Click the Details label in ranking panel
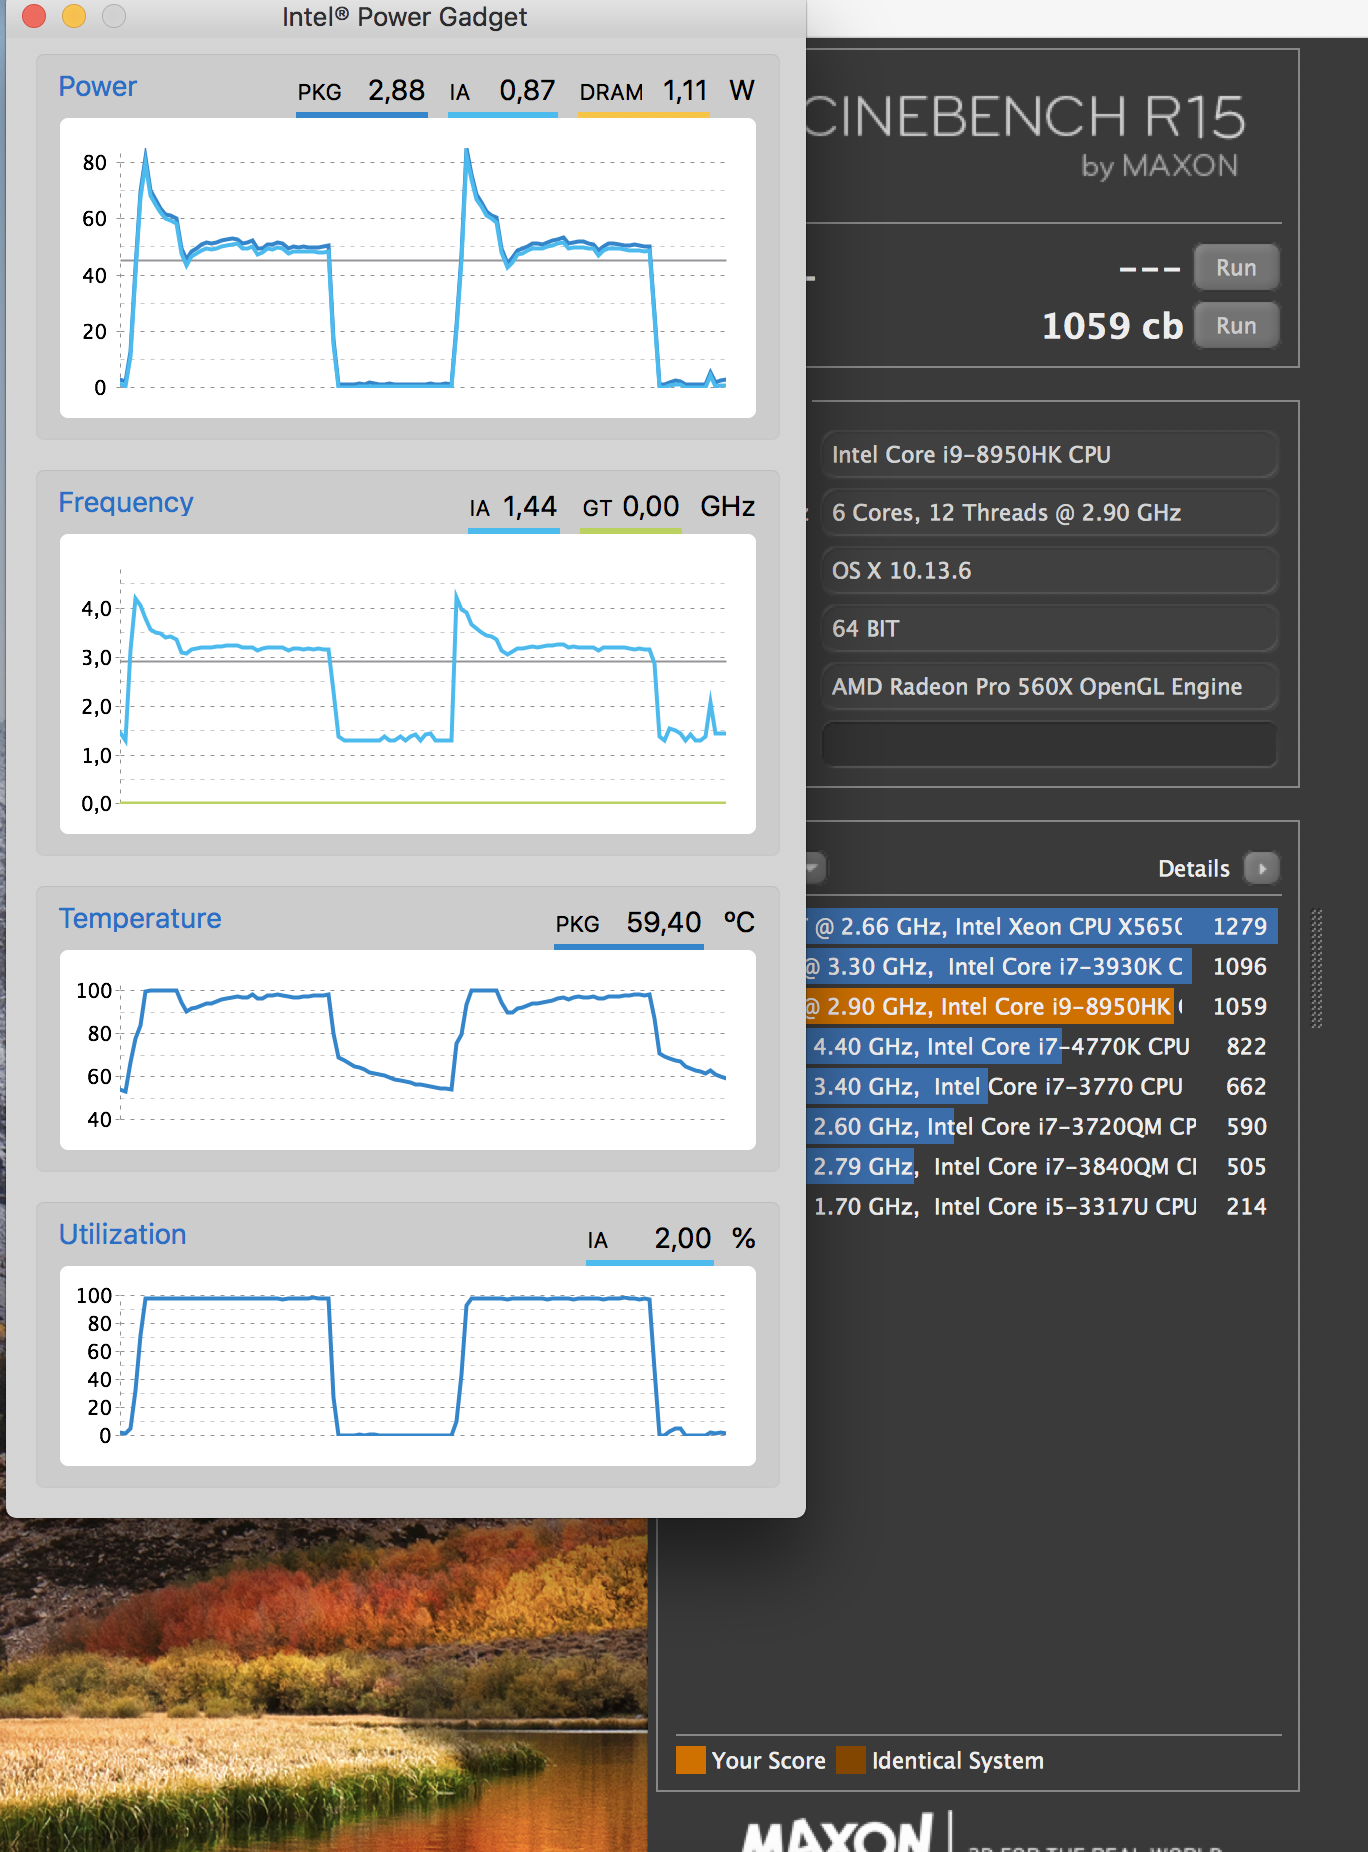 (x=1193, y=868)
